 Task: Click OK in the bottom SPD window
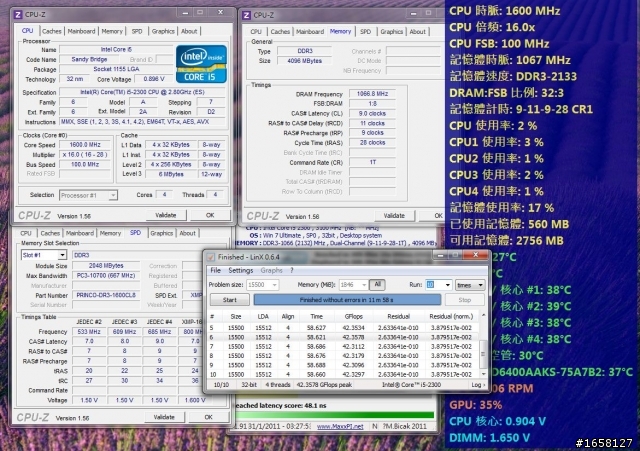[209, 417]
